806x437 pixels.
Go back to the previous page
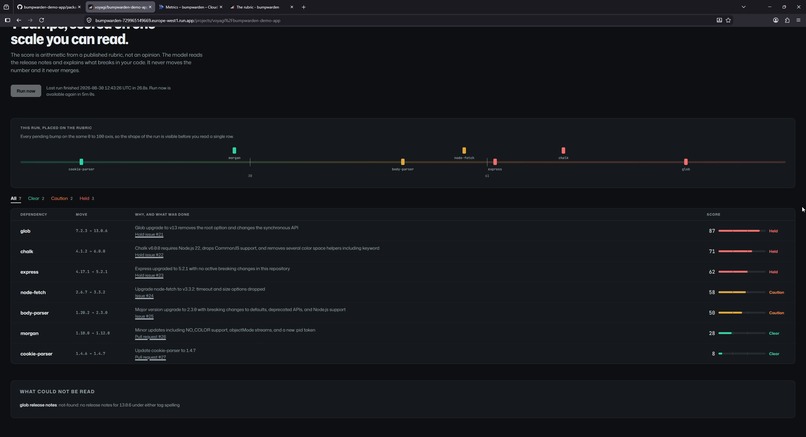coord(19,20)
